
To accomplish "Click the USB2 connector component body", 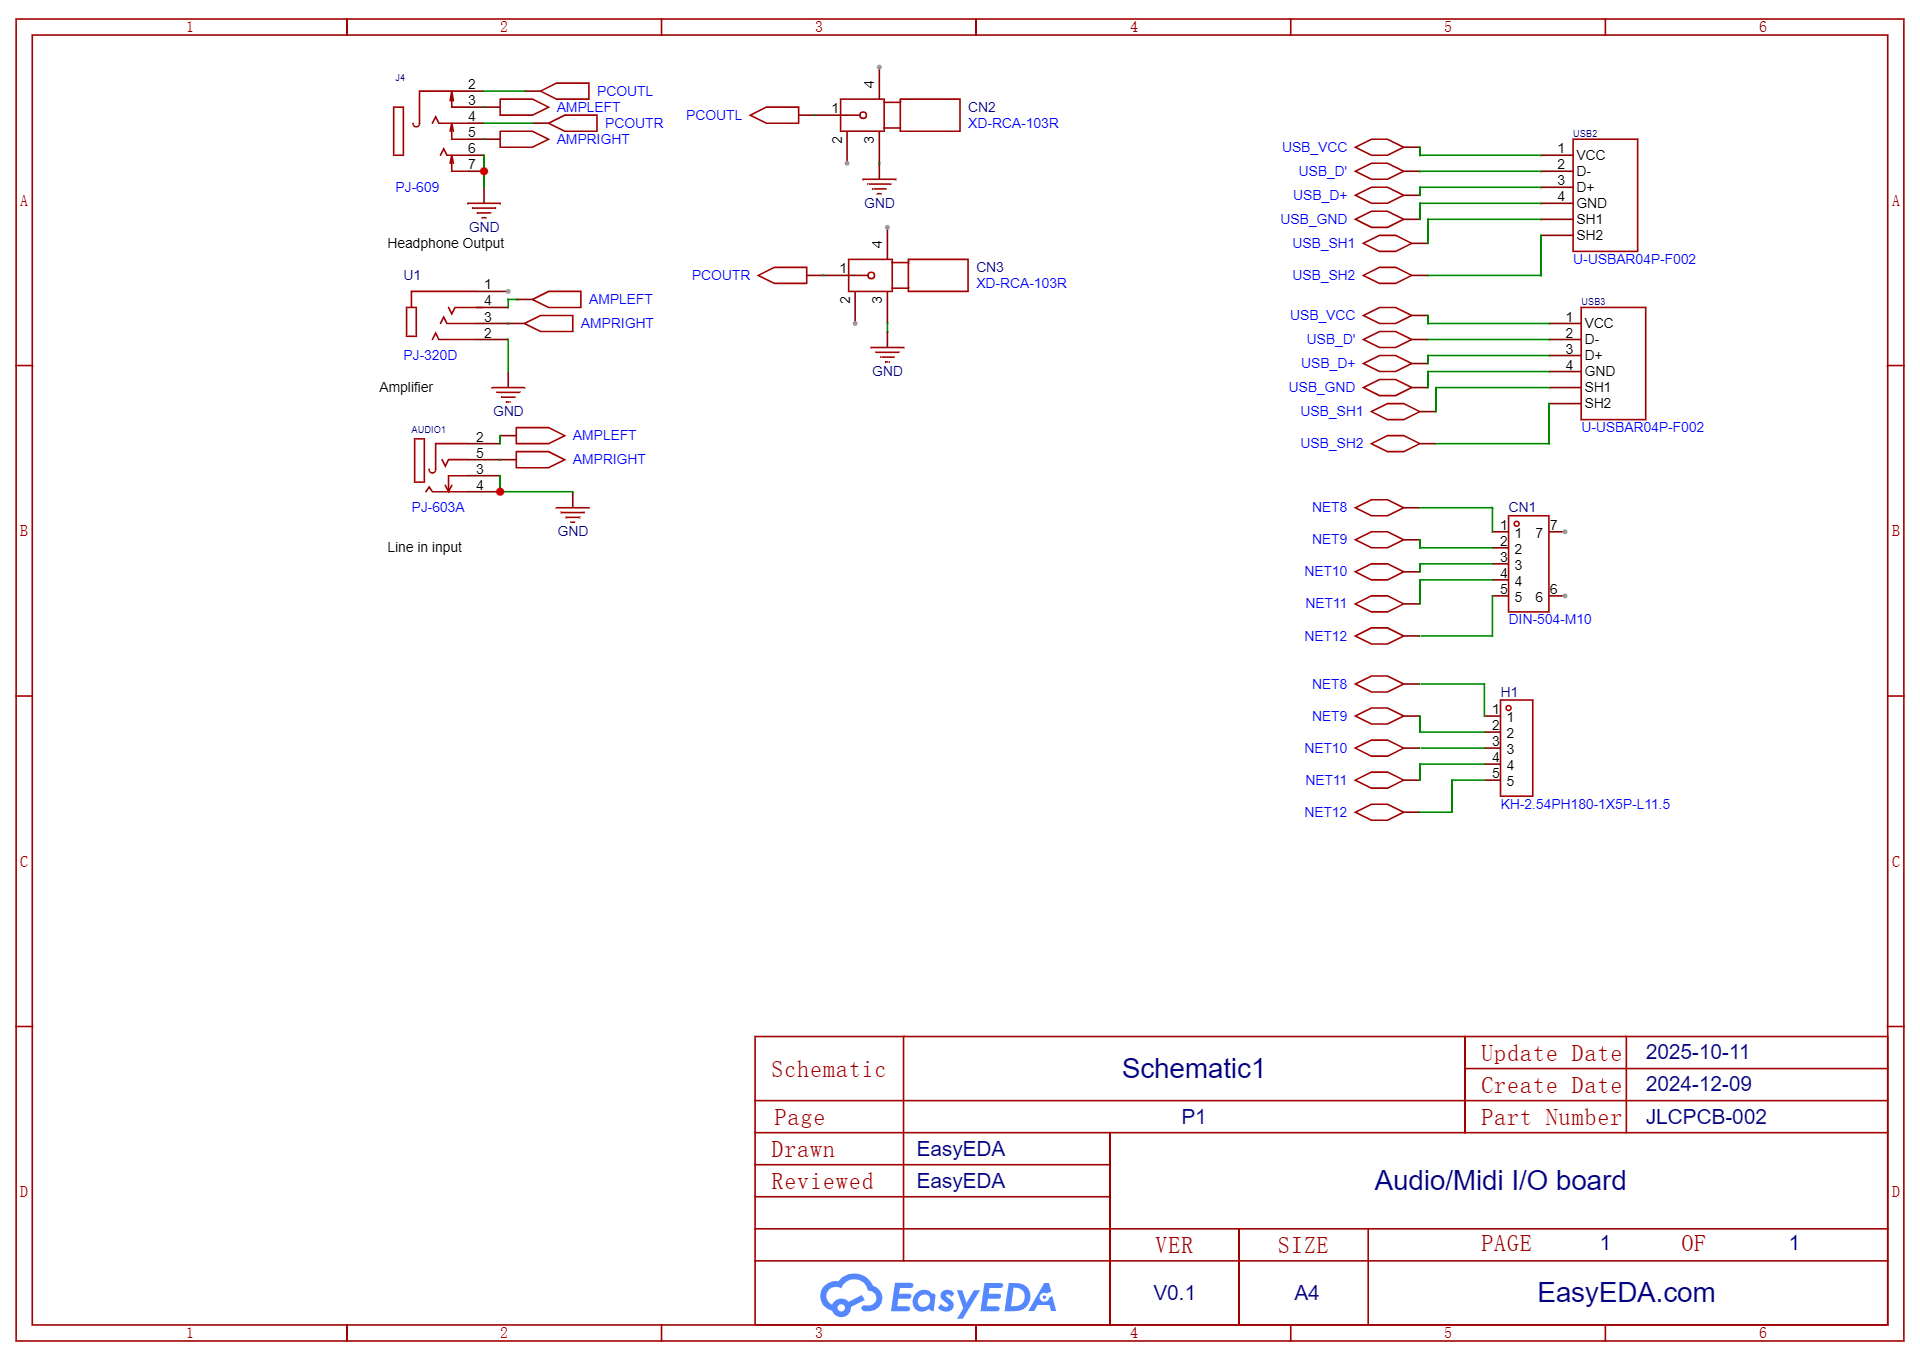I will 1604,195.
